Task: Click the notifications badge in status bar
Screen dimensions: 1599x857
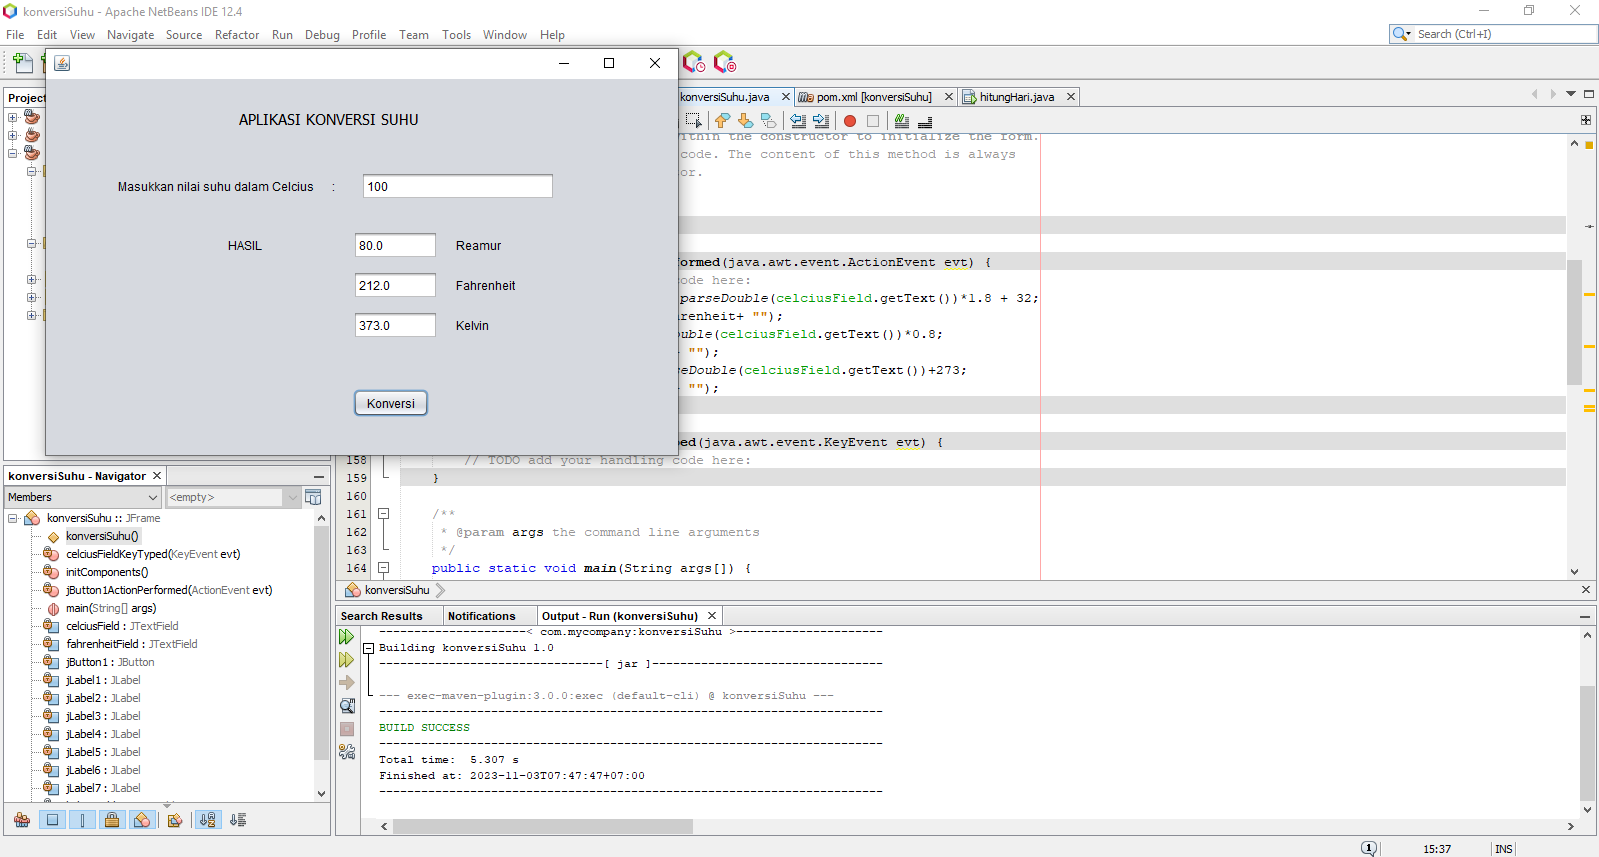Action: pos(1369,848)
